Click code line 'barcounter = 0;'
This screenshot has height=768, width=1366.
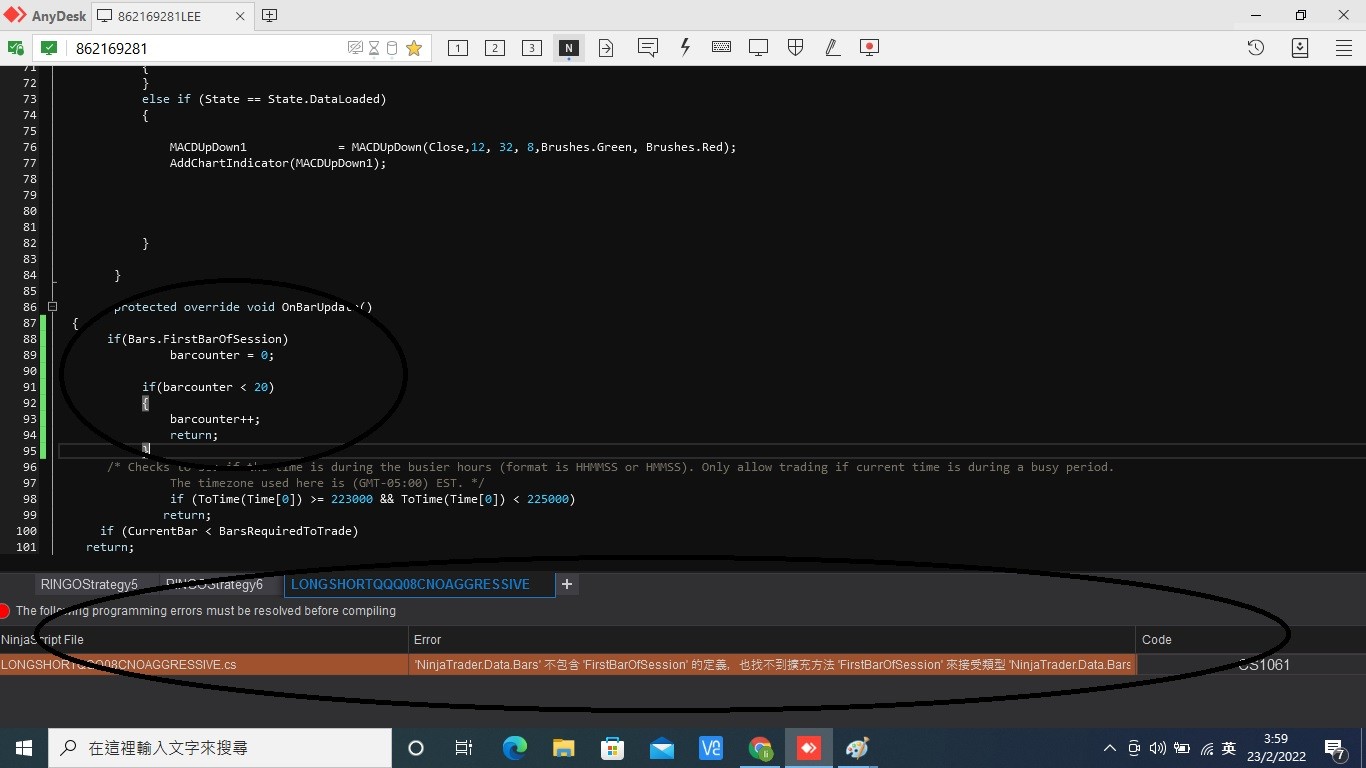(221, 355)
